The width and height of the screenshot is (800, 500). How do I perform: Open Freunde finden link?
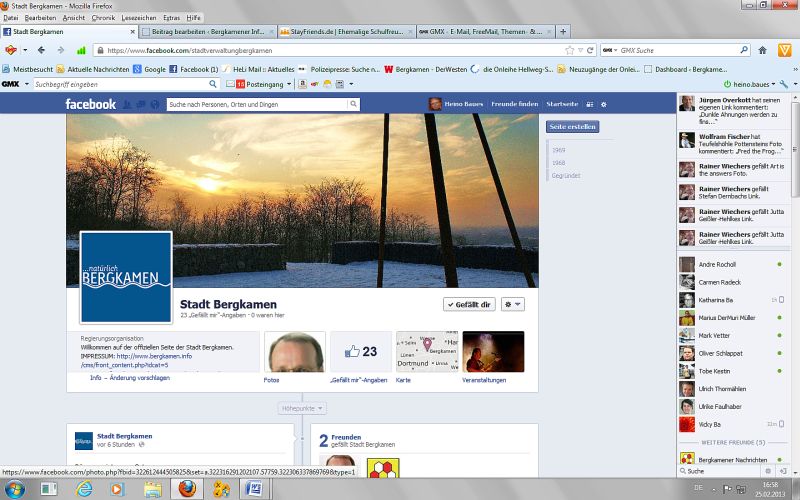tap(514, 104)
